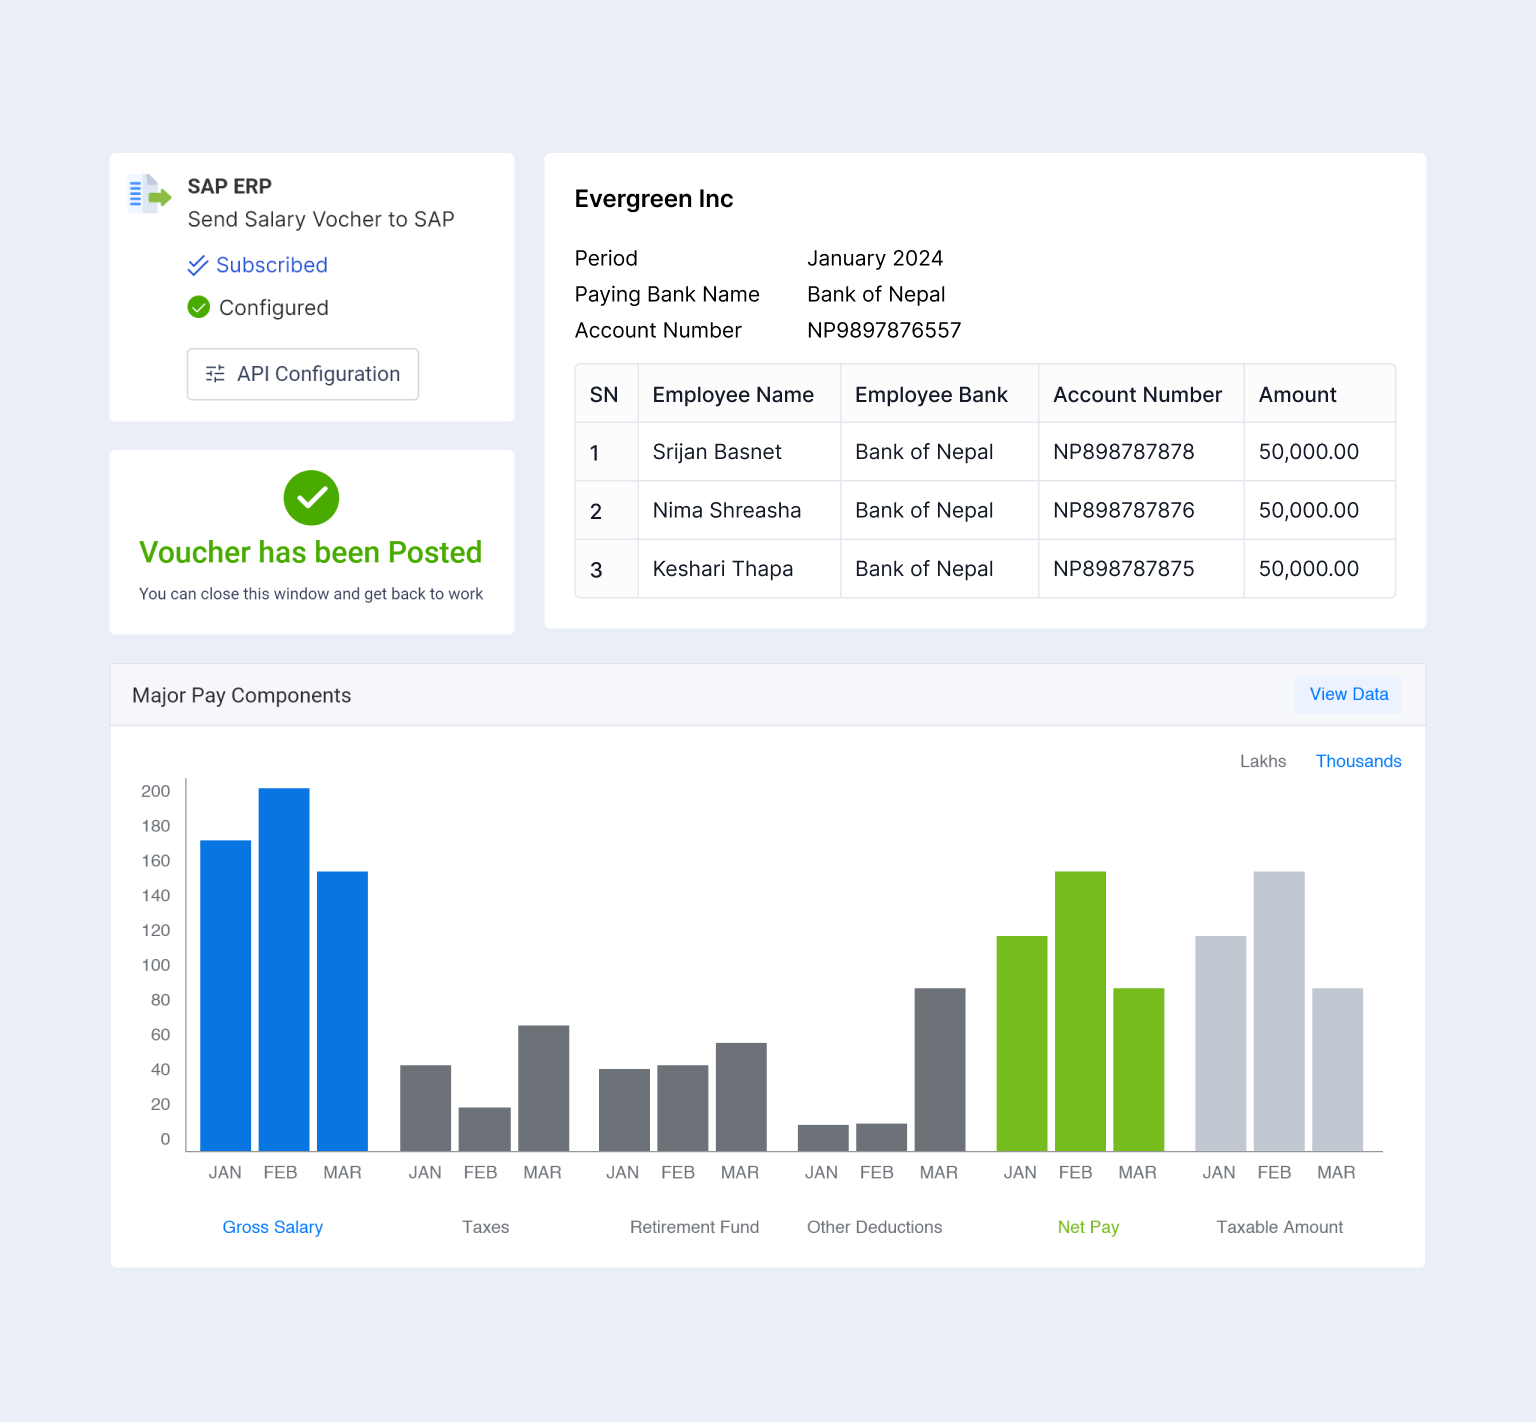This screenshot has width=1536, height=1422.
Task: Toggle the Subscribed status for SAP ERP
Action: point(271,265)
